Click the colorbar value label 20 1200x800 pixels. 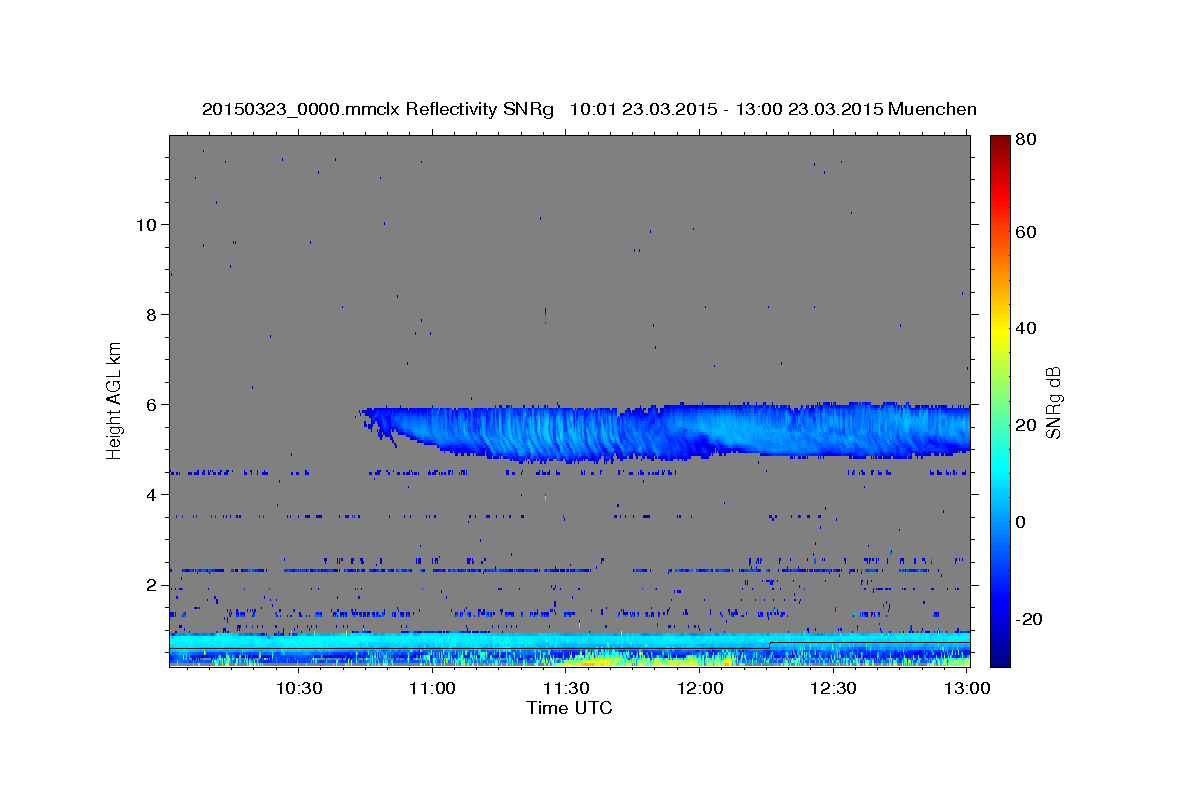tap(1028, 425)
